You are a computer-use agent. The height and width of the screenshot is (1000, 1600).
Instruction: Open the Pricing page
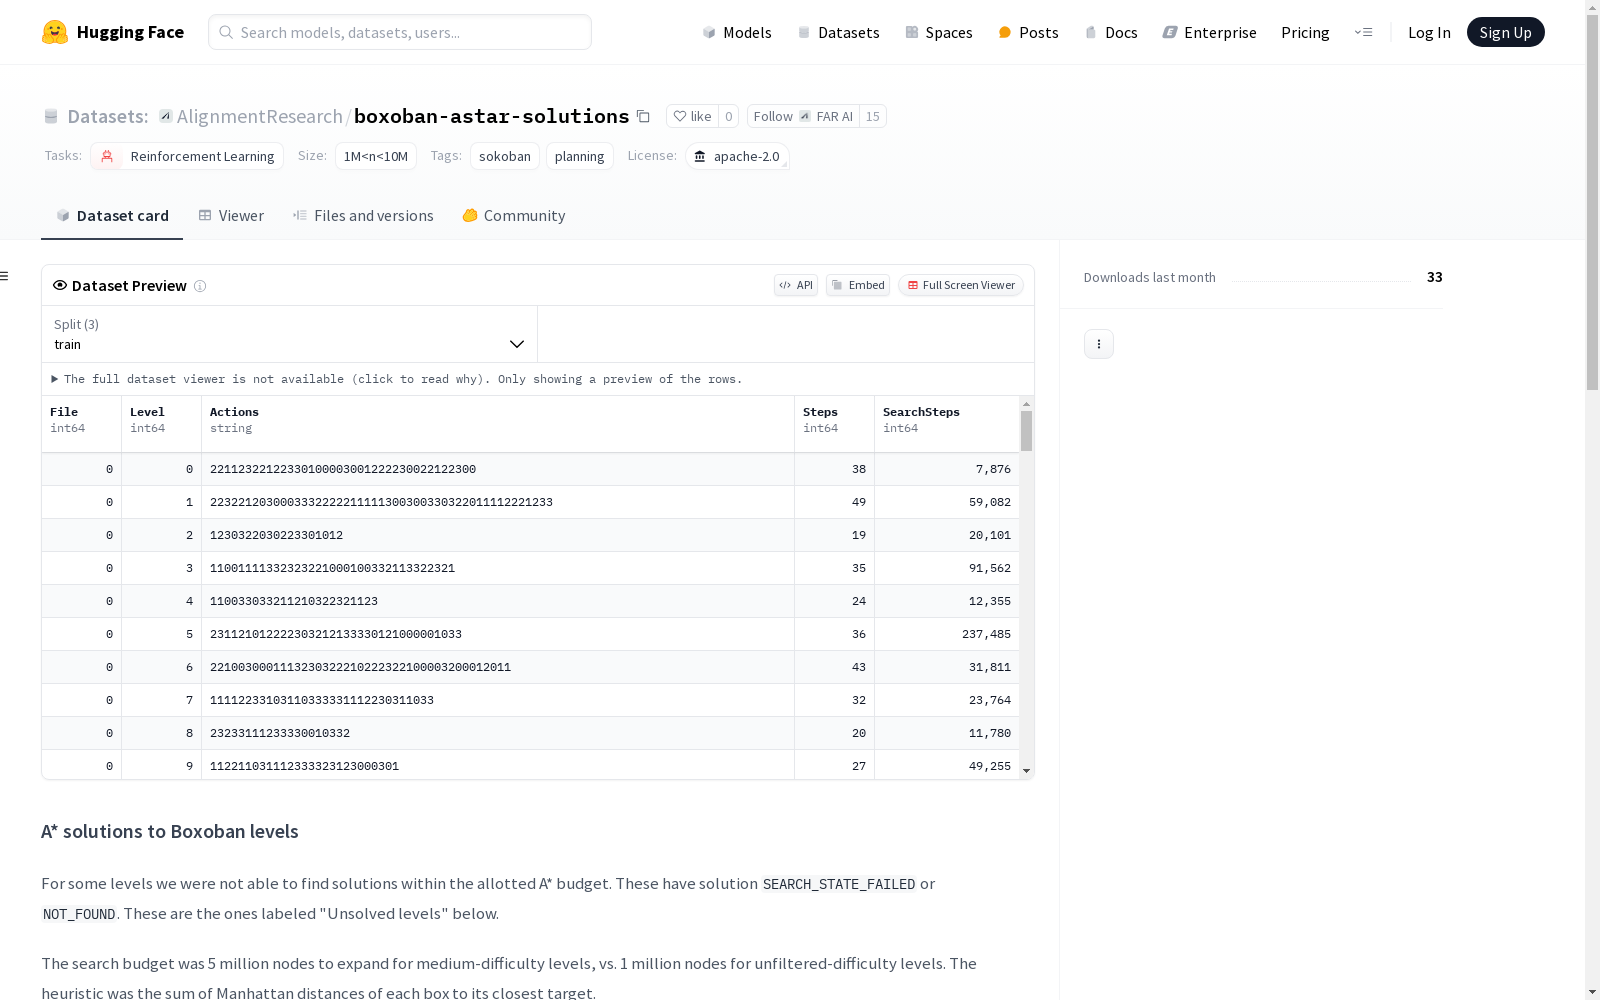click(1305, 32)
